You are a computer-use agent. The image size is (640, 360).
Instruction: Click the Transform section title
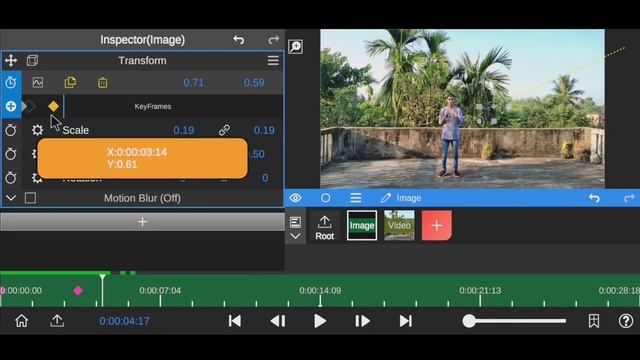tap(142, 60)
